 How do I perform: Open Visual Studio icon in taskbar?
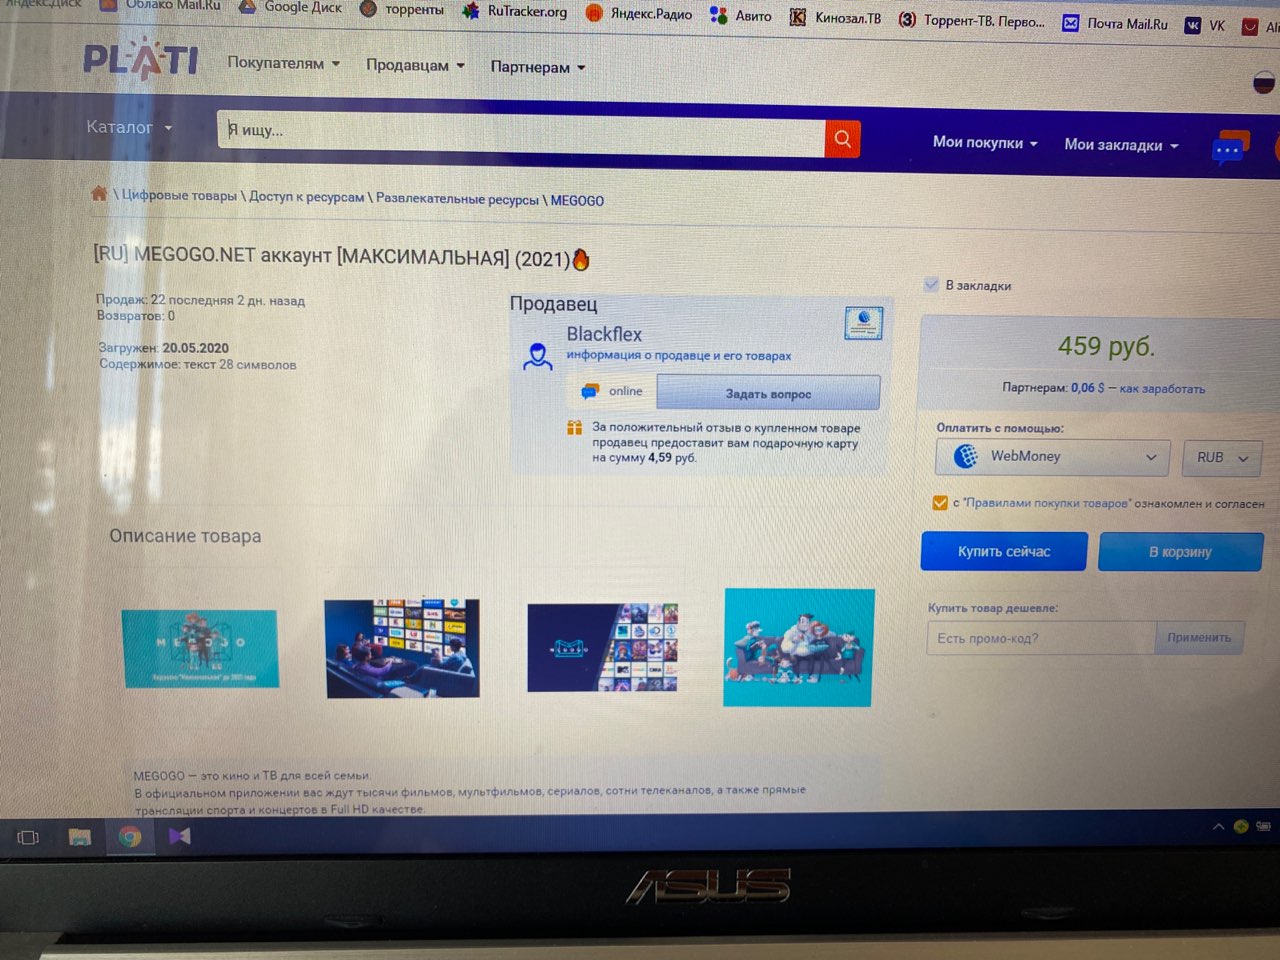[x=180, y=836]
